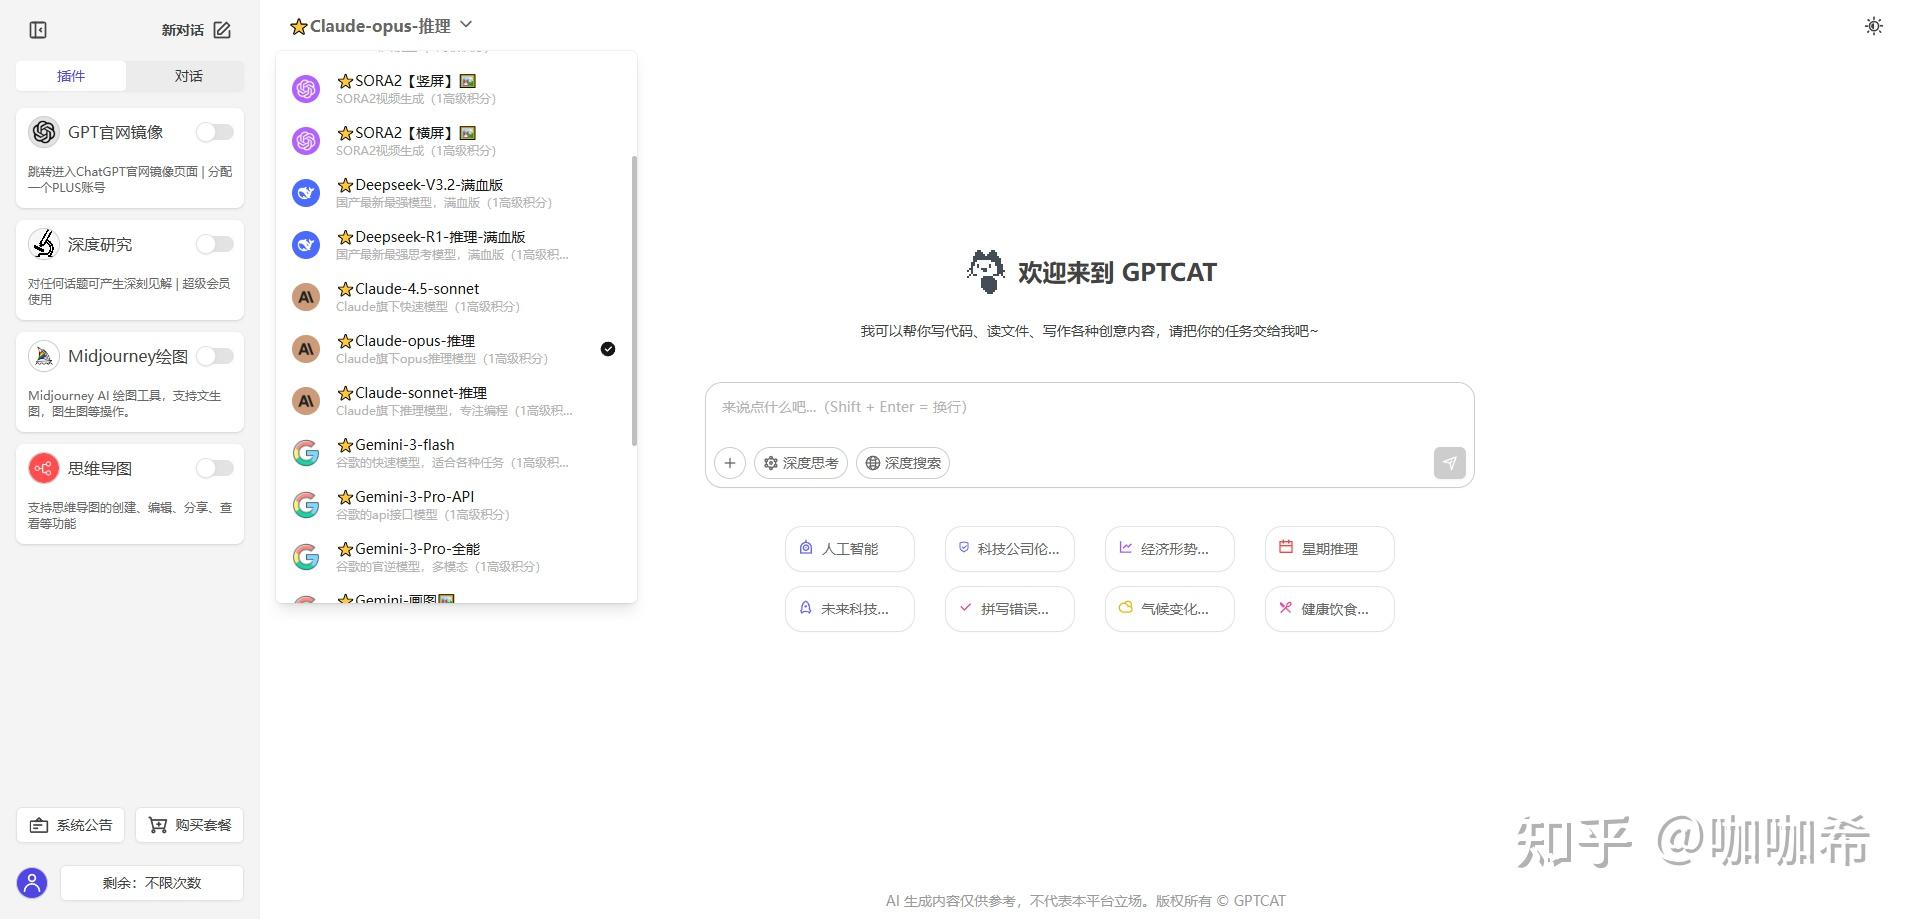Click the 深度研究 microscope icon
The width and height of the screenshot is (1920, 919).
tap(44, 244)
